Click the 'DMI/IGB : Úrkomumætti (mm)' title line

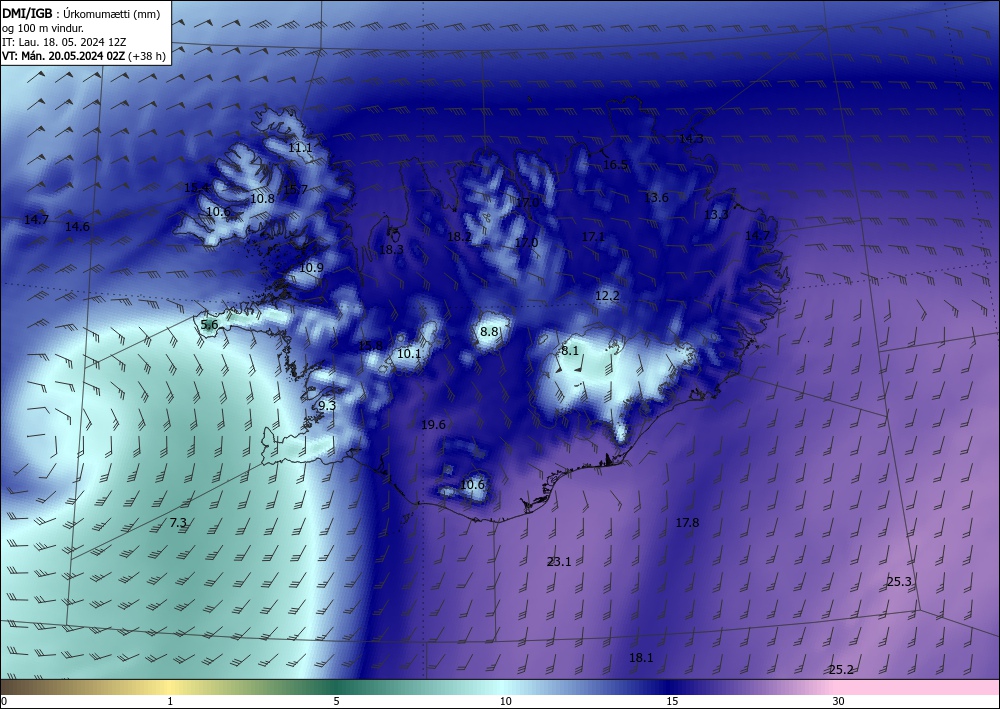(x=81, y=14)
